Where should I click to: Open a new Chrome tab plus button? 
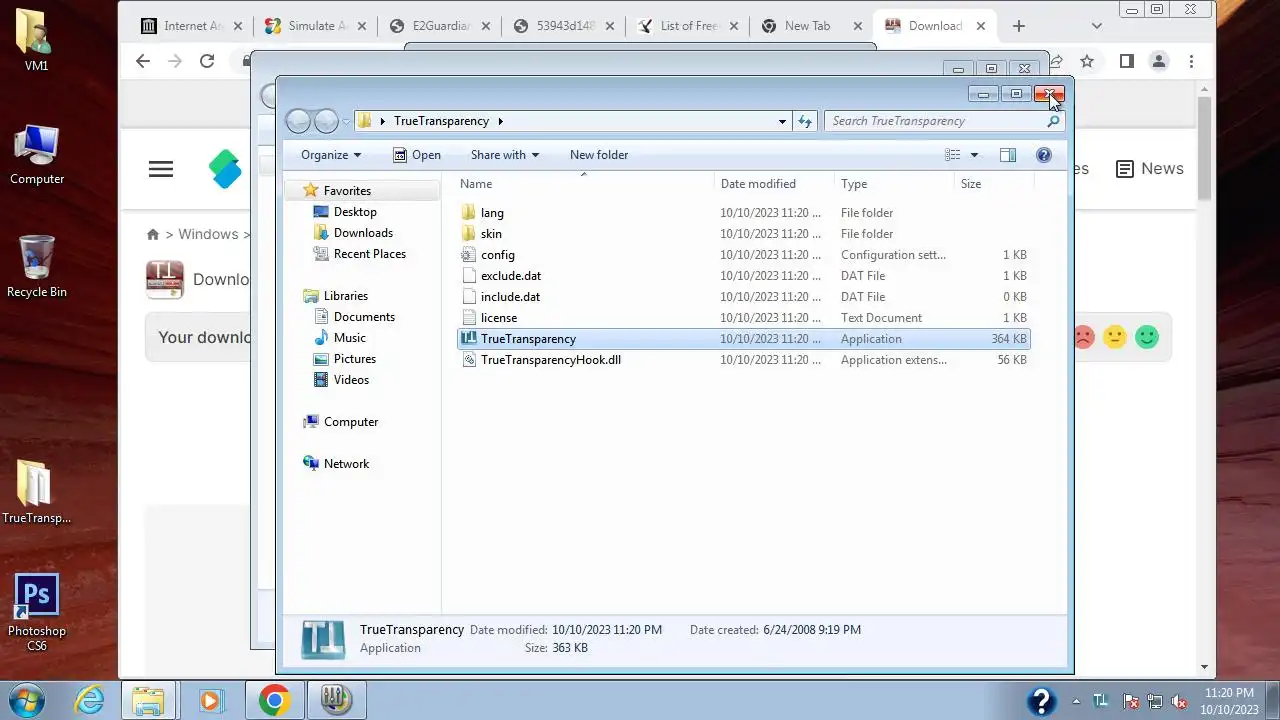pyautogui.click(x=1019, y=26)
